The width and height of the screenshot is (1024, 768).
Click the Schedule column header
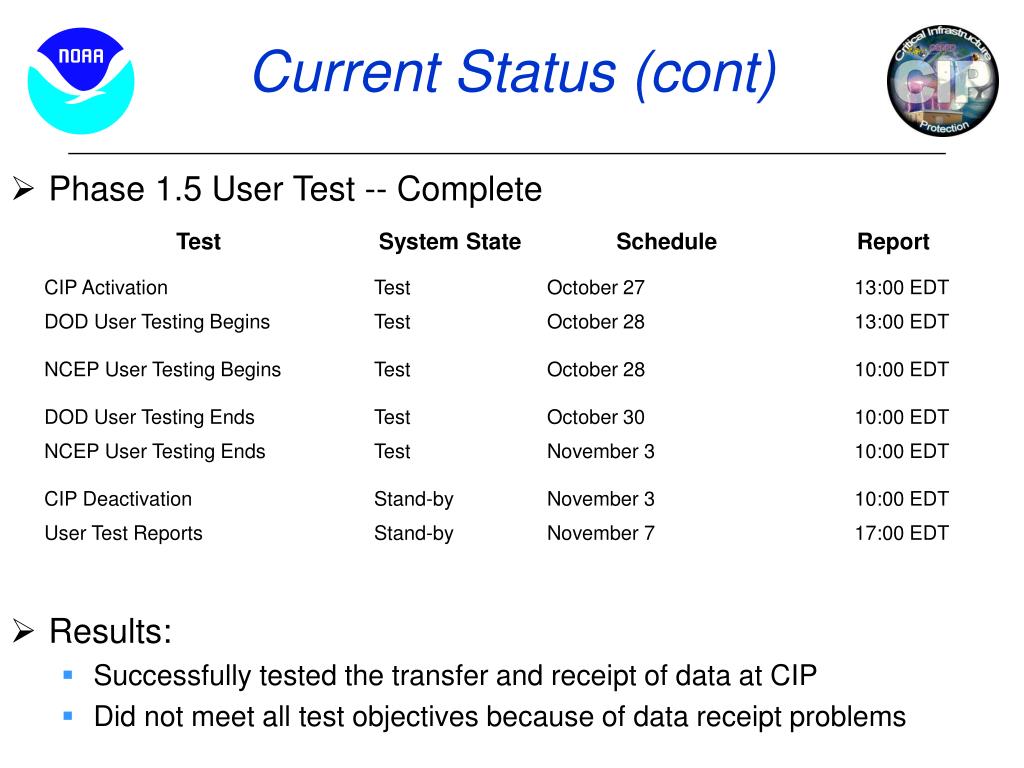[666, 242]
